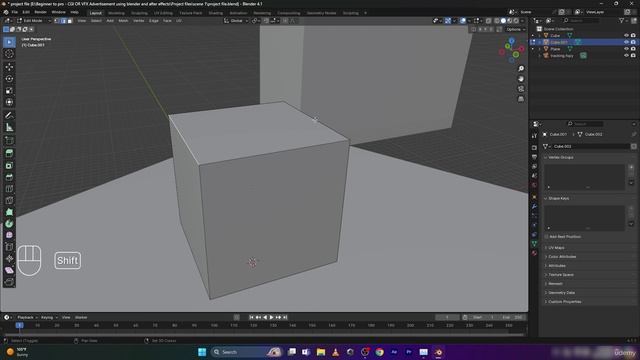Screen dimensions: 640x360
Task: Disable Cube in renders via camera icon
Action: point(633,36)
